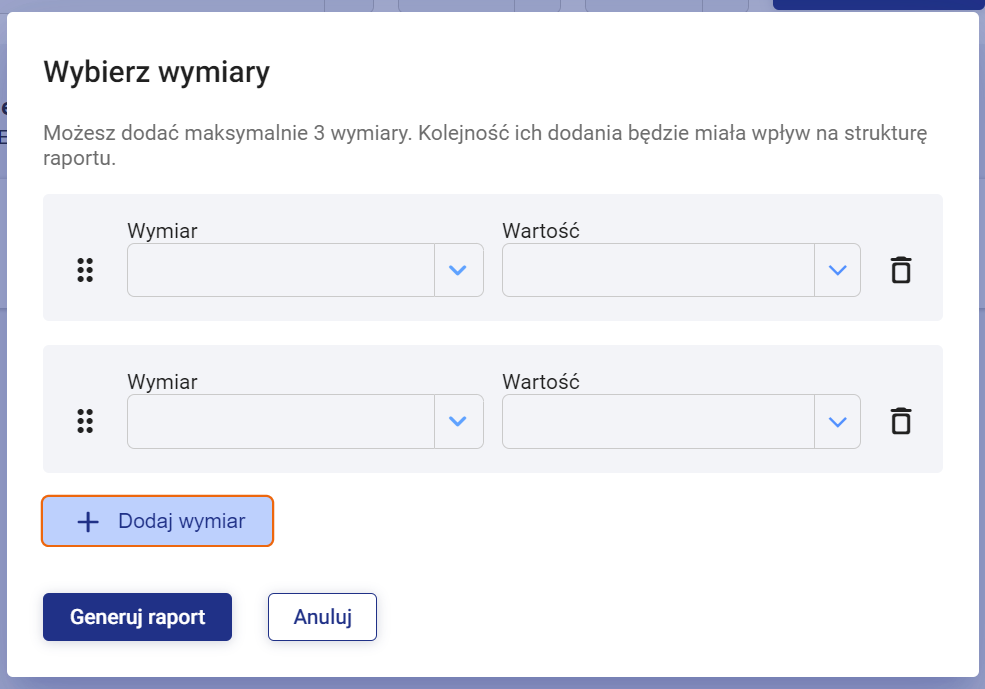
Task: Click the drag handle of the second dimension row
Action: (85, 421)
